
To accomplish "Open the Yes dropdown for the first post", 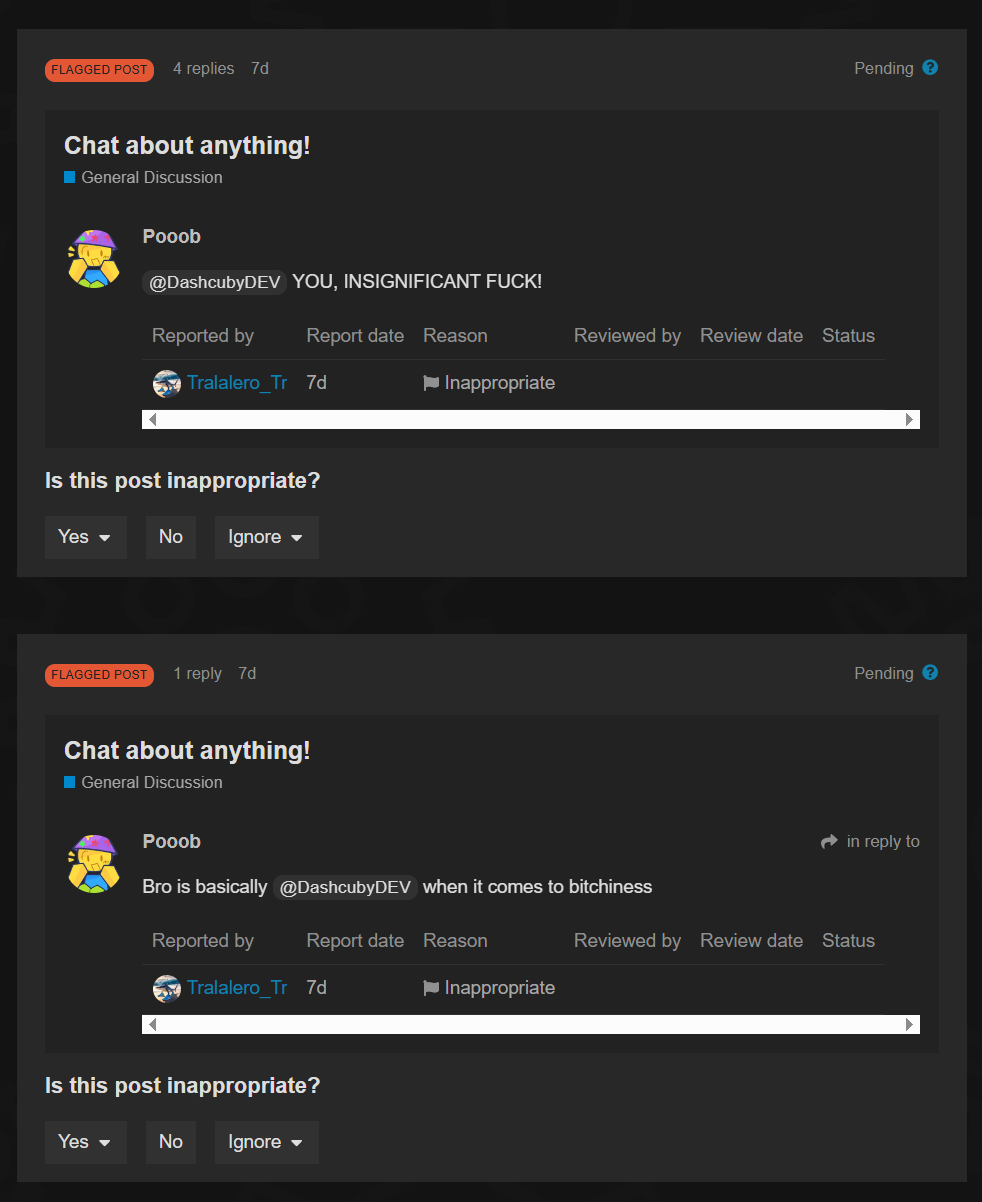I will pos(86,537).
